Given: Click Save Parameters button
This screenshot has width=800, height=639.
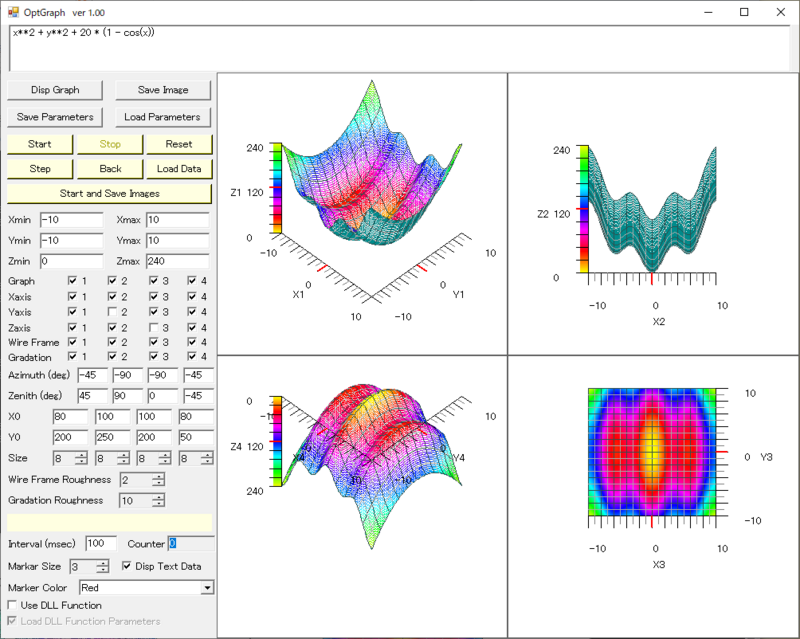Looking at the screenshot, I should tap(55, 117).
